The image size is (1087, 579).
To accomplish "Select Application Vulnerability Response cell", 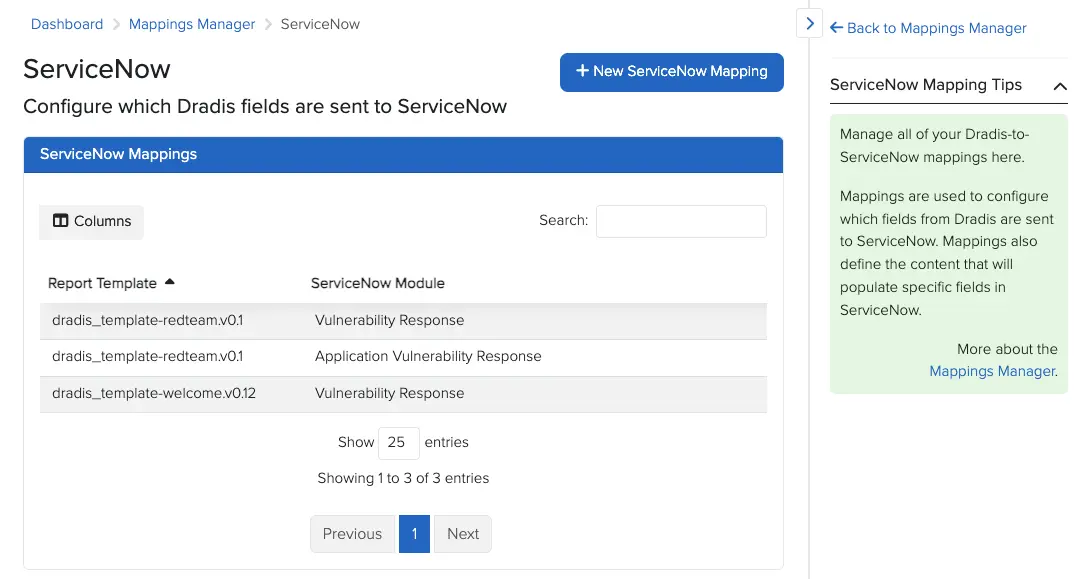I will [x=428, y=356].
